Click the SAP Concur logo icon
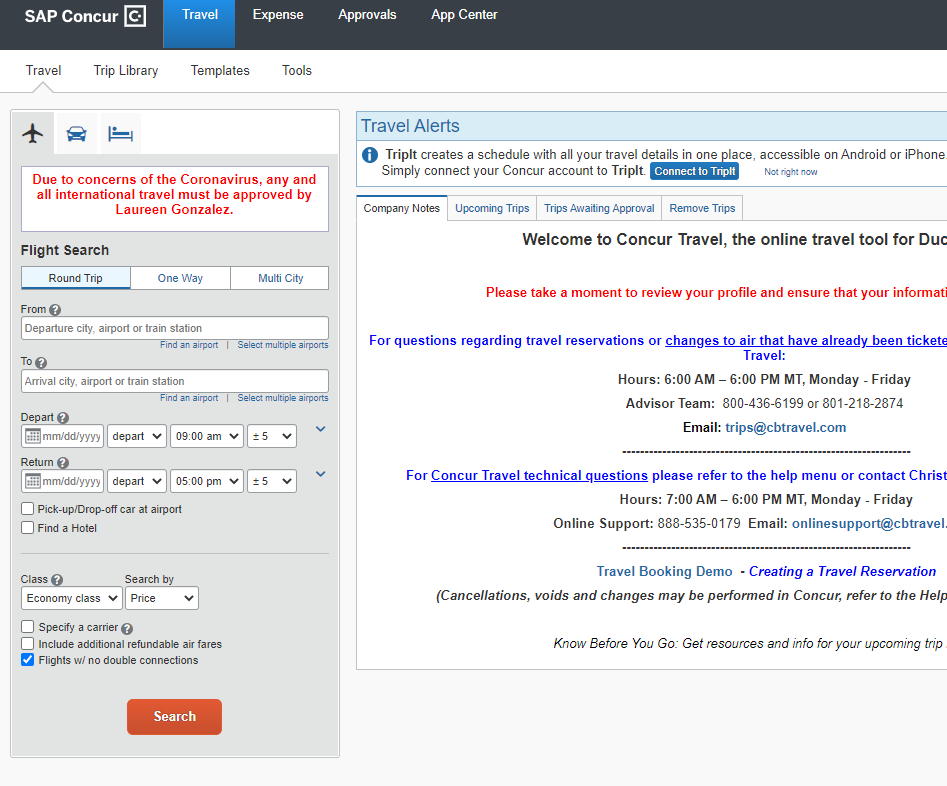The image size is (947, 786). pos(135,16)
